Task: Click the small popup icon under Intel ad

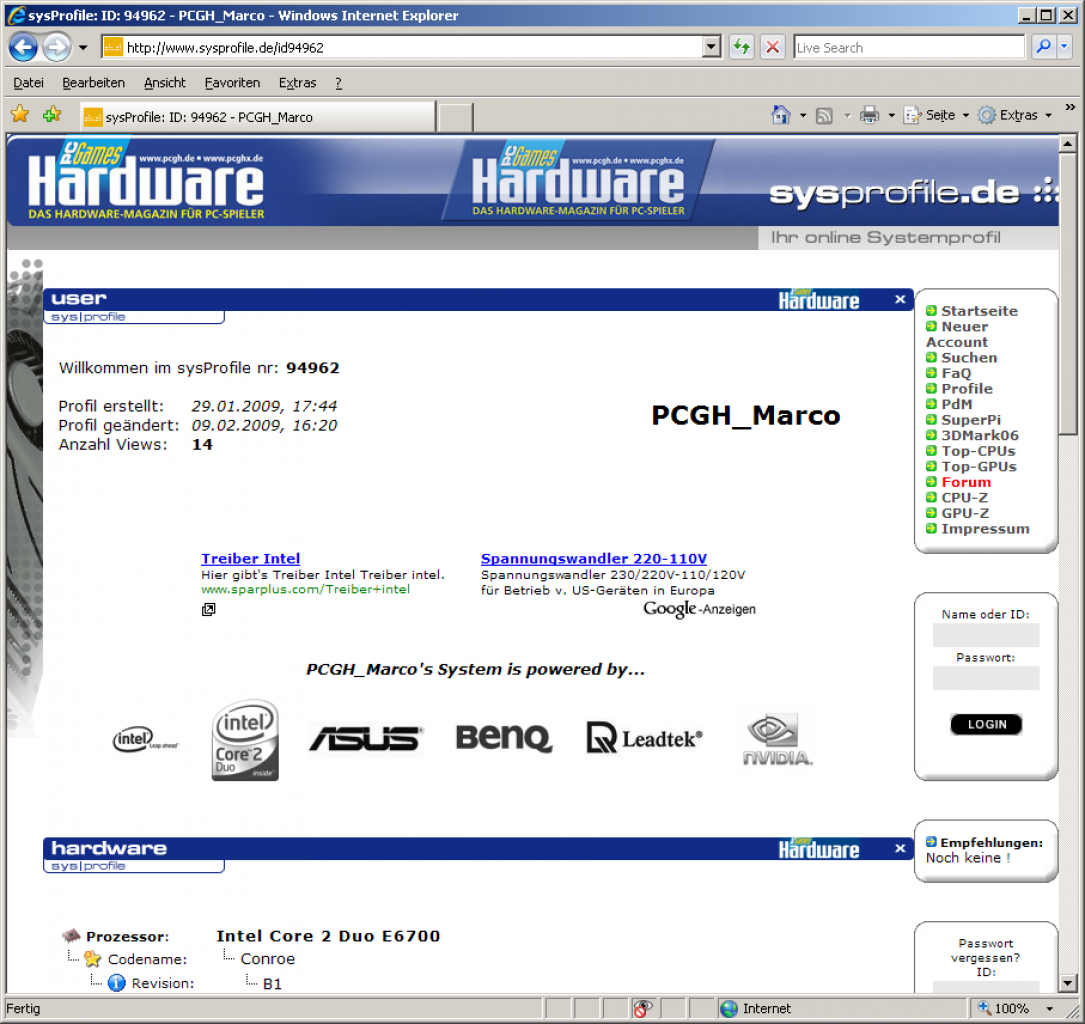Action: [208, 609]
